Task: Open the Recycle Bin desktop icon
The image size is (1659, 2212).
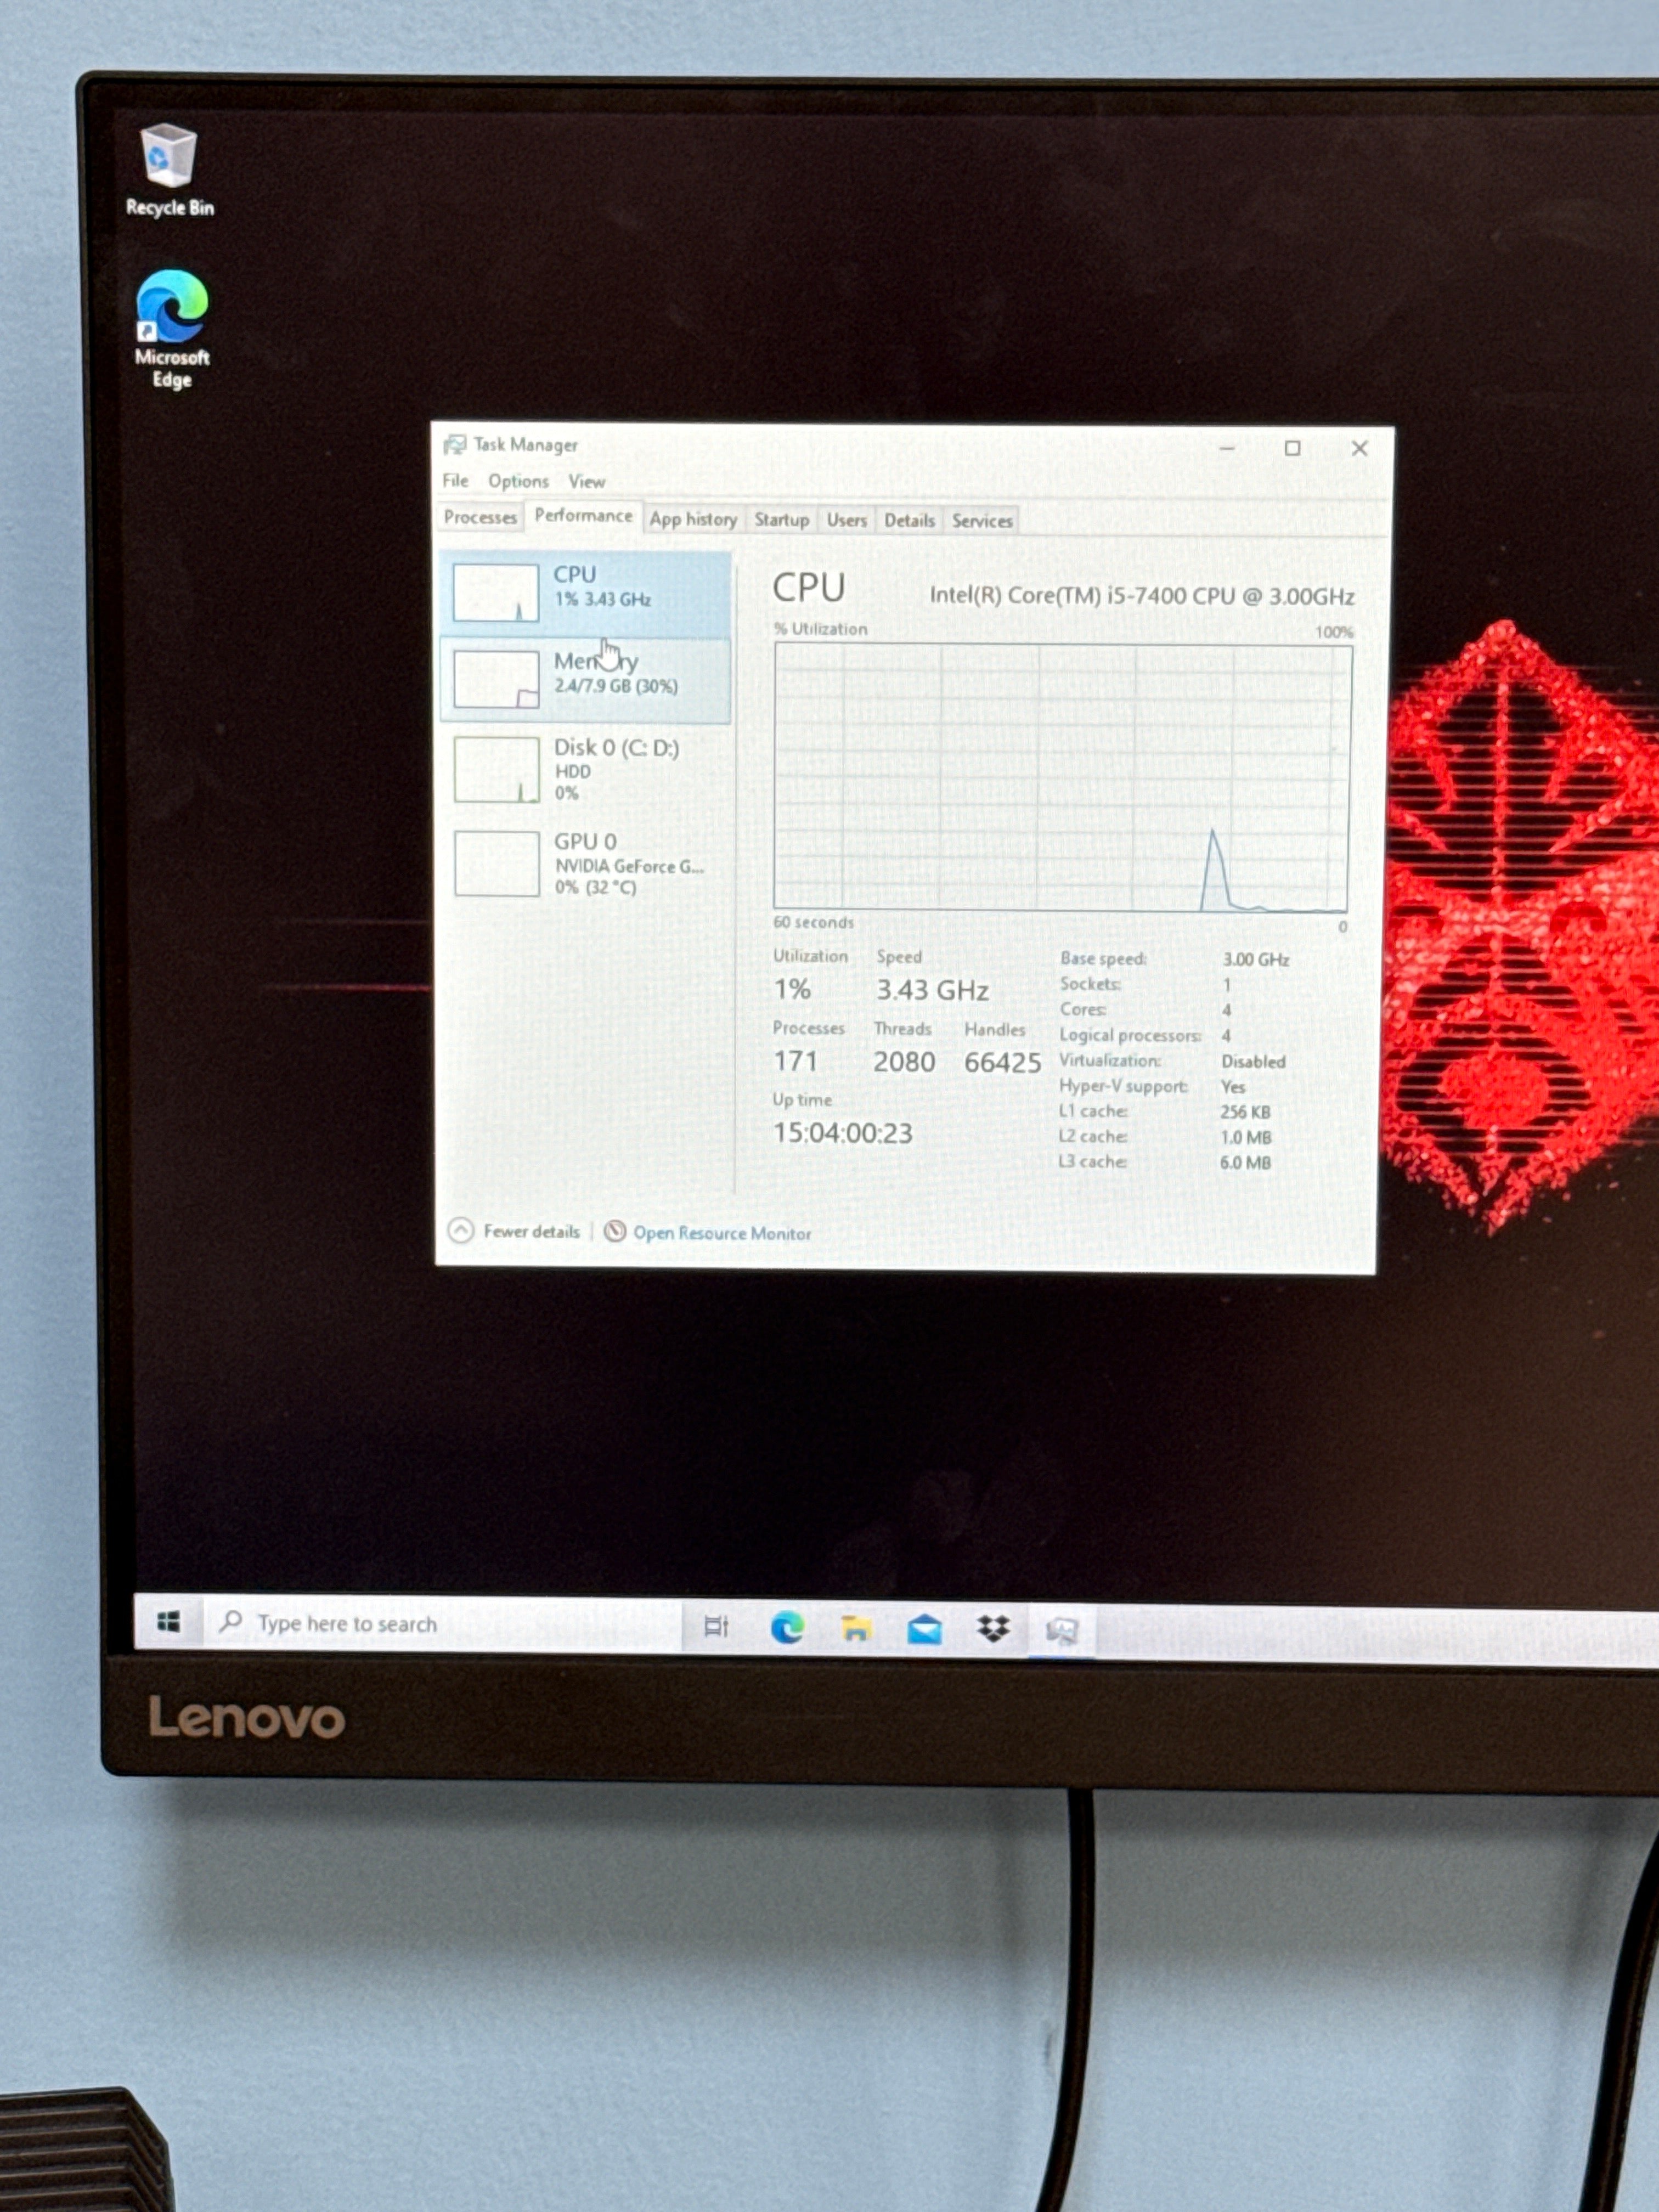Action: (169, 169)
